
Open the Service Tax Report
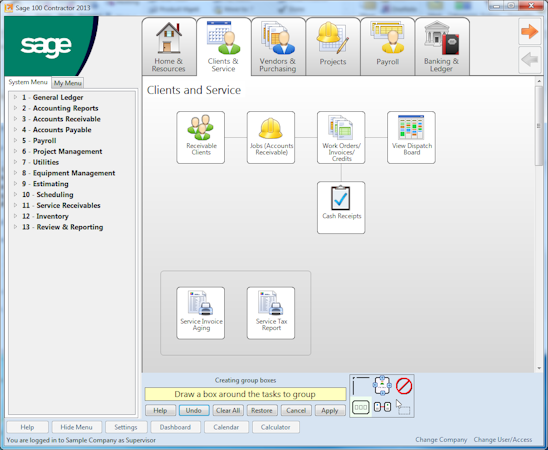coord(271,313)
